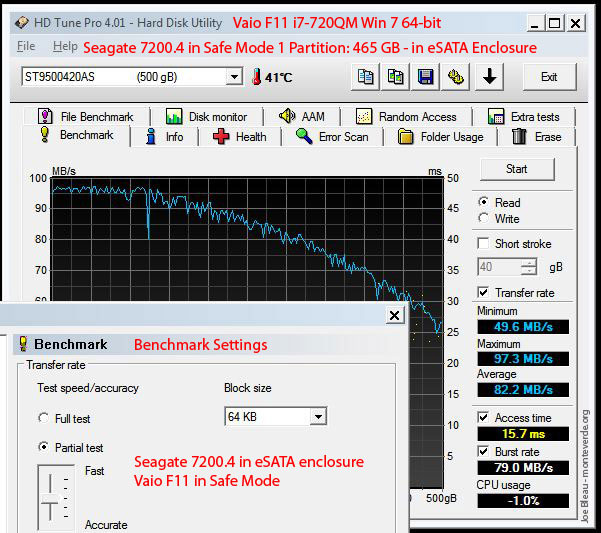Click the Health red cross icon
Image resolution: width=601 pixels, height=533 pixels.
(221, 136)
